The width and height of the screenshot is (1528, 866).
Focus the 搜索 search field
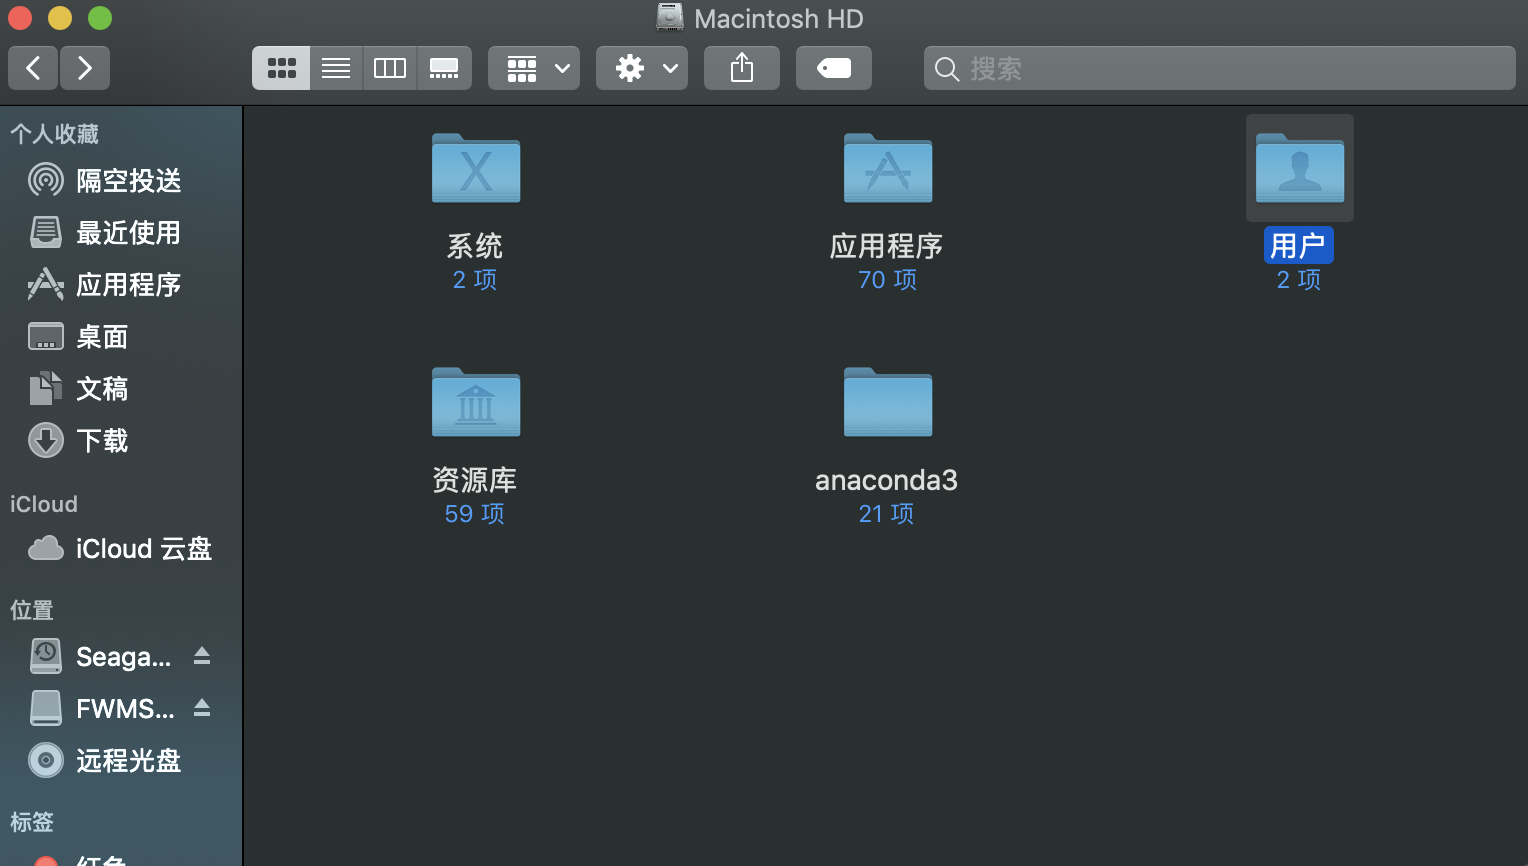tap(1220, 68)
